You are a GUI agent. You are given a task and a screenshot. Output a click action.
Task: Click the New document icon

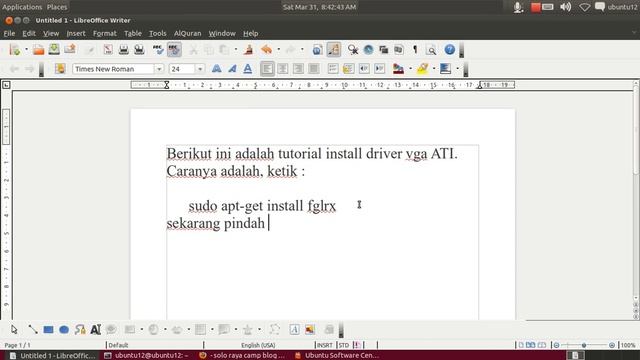tap(15, 50)
